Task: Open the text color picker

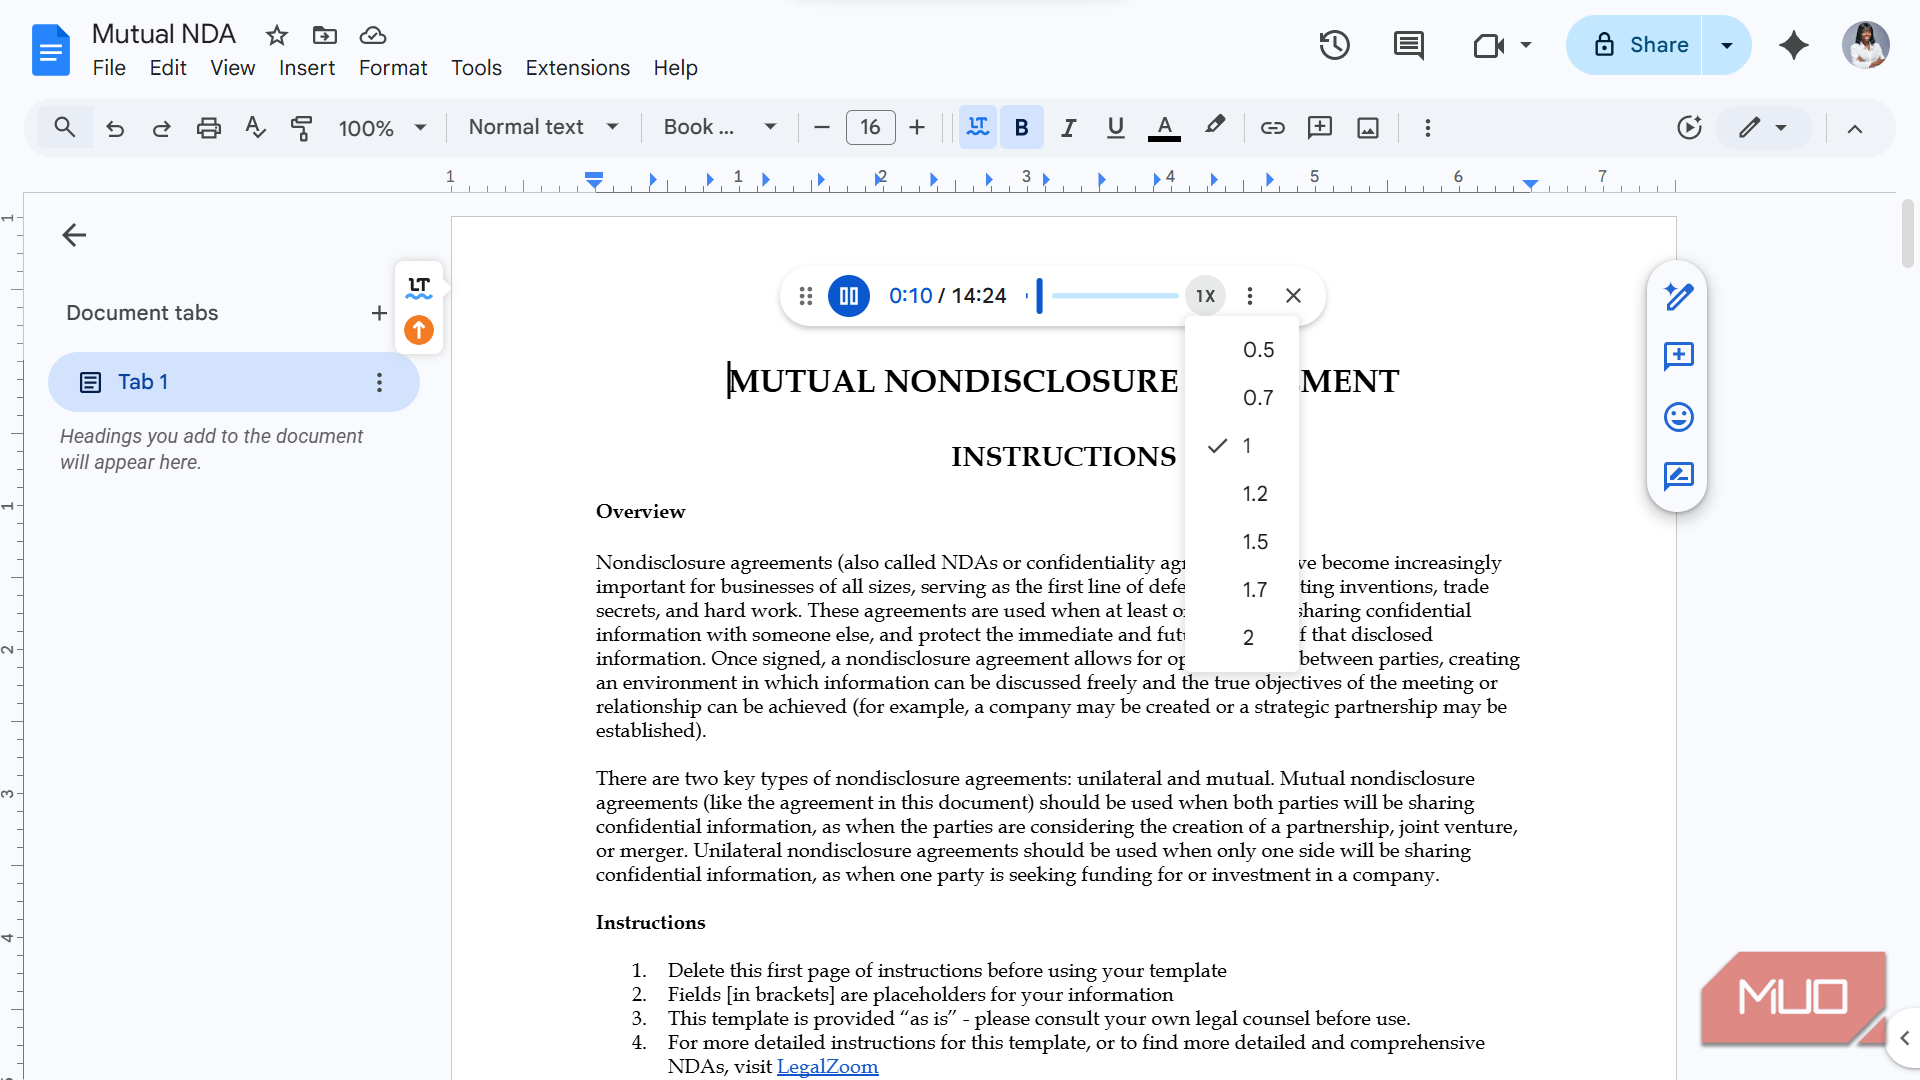Action: point(1164,127)
